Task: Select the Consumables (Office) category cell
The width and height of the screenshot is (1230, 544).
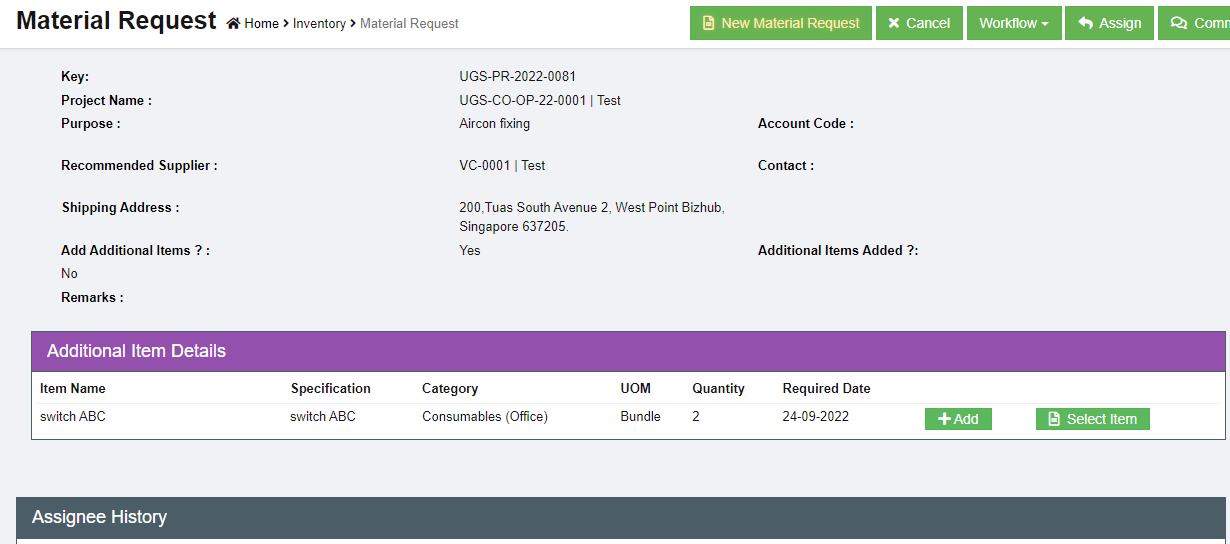Action: tap(485, 416)
